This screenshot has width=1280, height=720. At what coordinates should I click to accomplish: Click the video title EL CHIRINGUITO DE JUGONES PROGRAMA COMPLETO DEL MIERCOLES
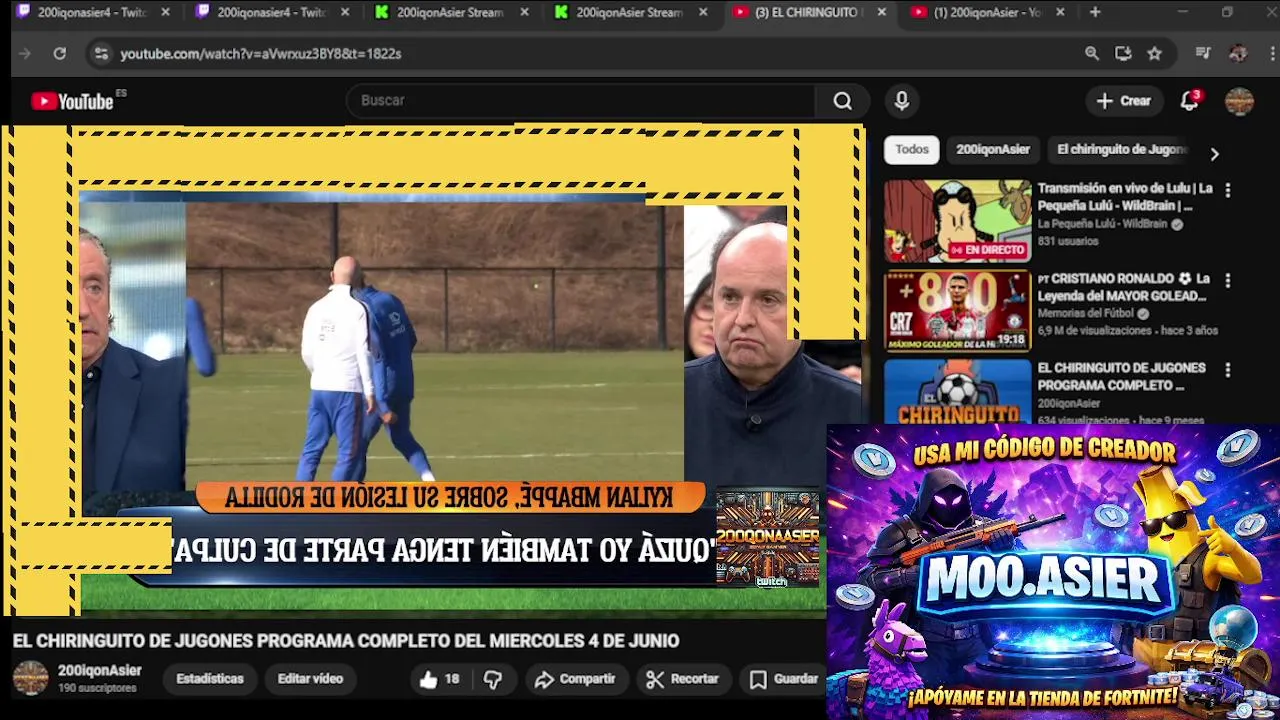346,641
